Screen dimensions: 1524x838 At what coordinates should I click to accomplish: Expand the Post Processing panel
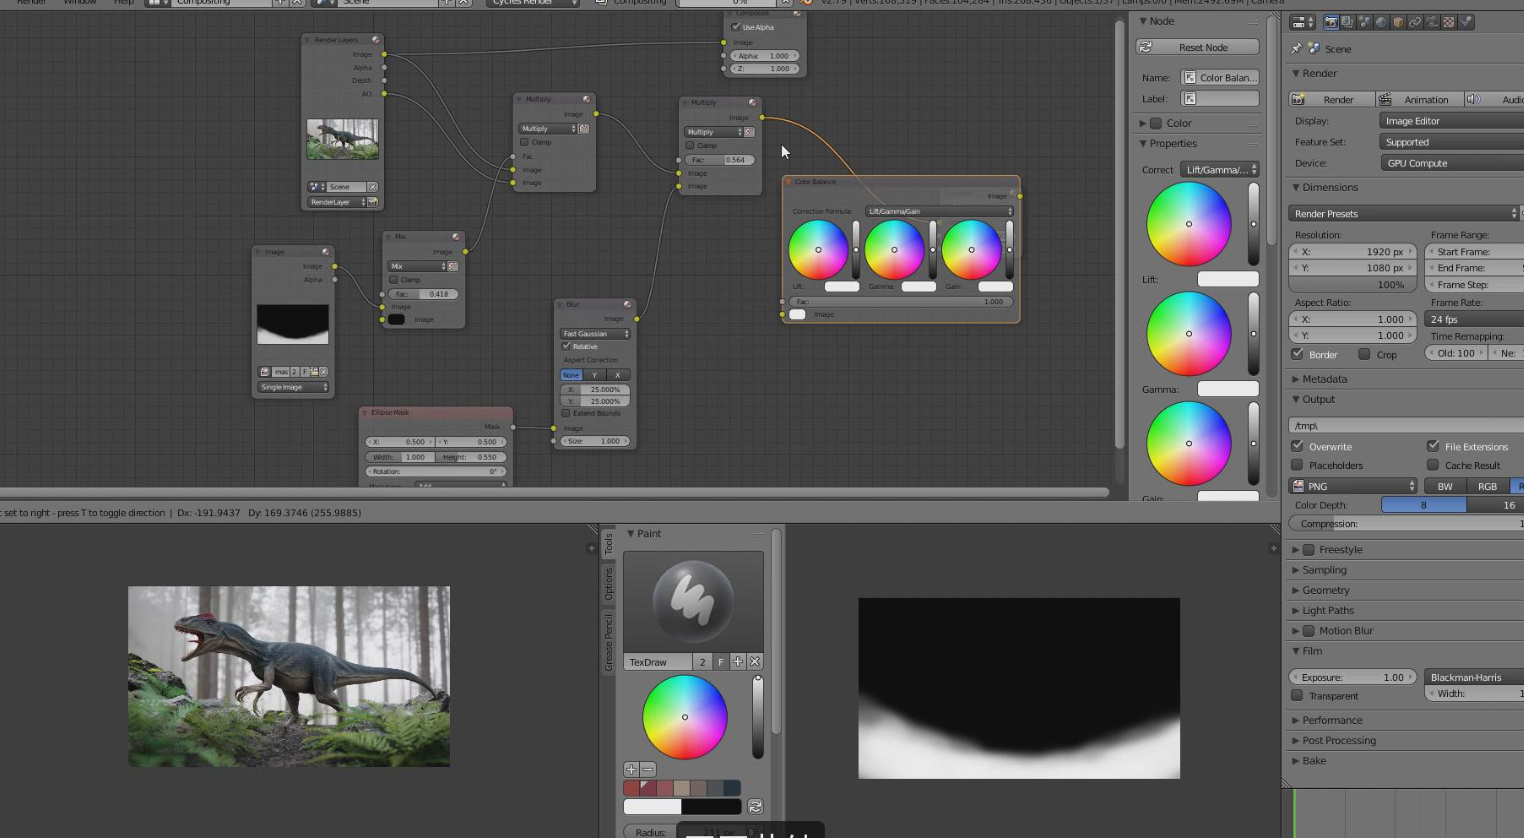[1339, 740]
